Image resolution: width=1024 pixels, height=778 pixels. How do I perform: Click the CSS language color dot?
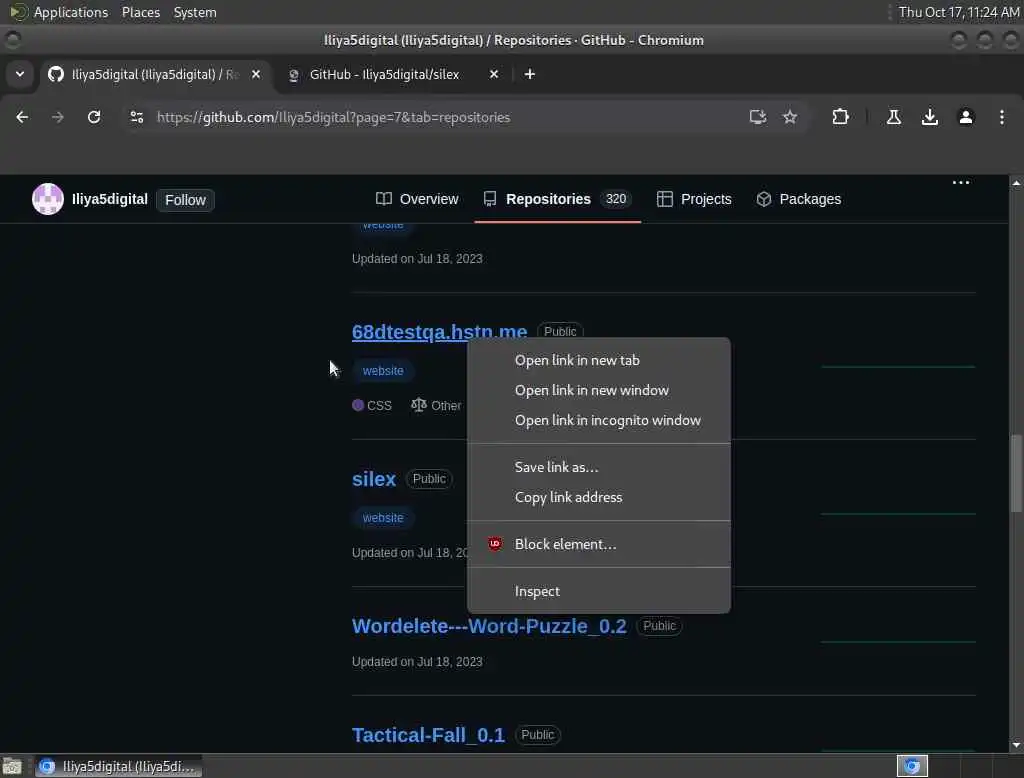tap(358, 405)
